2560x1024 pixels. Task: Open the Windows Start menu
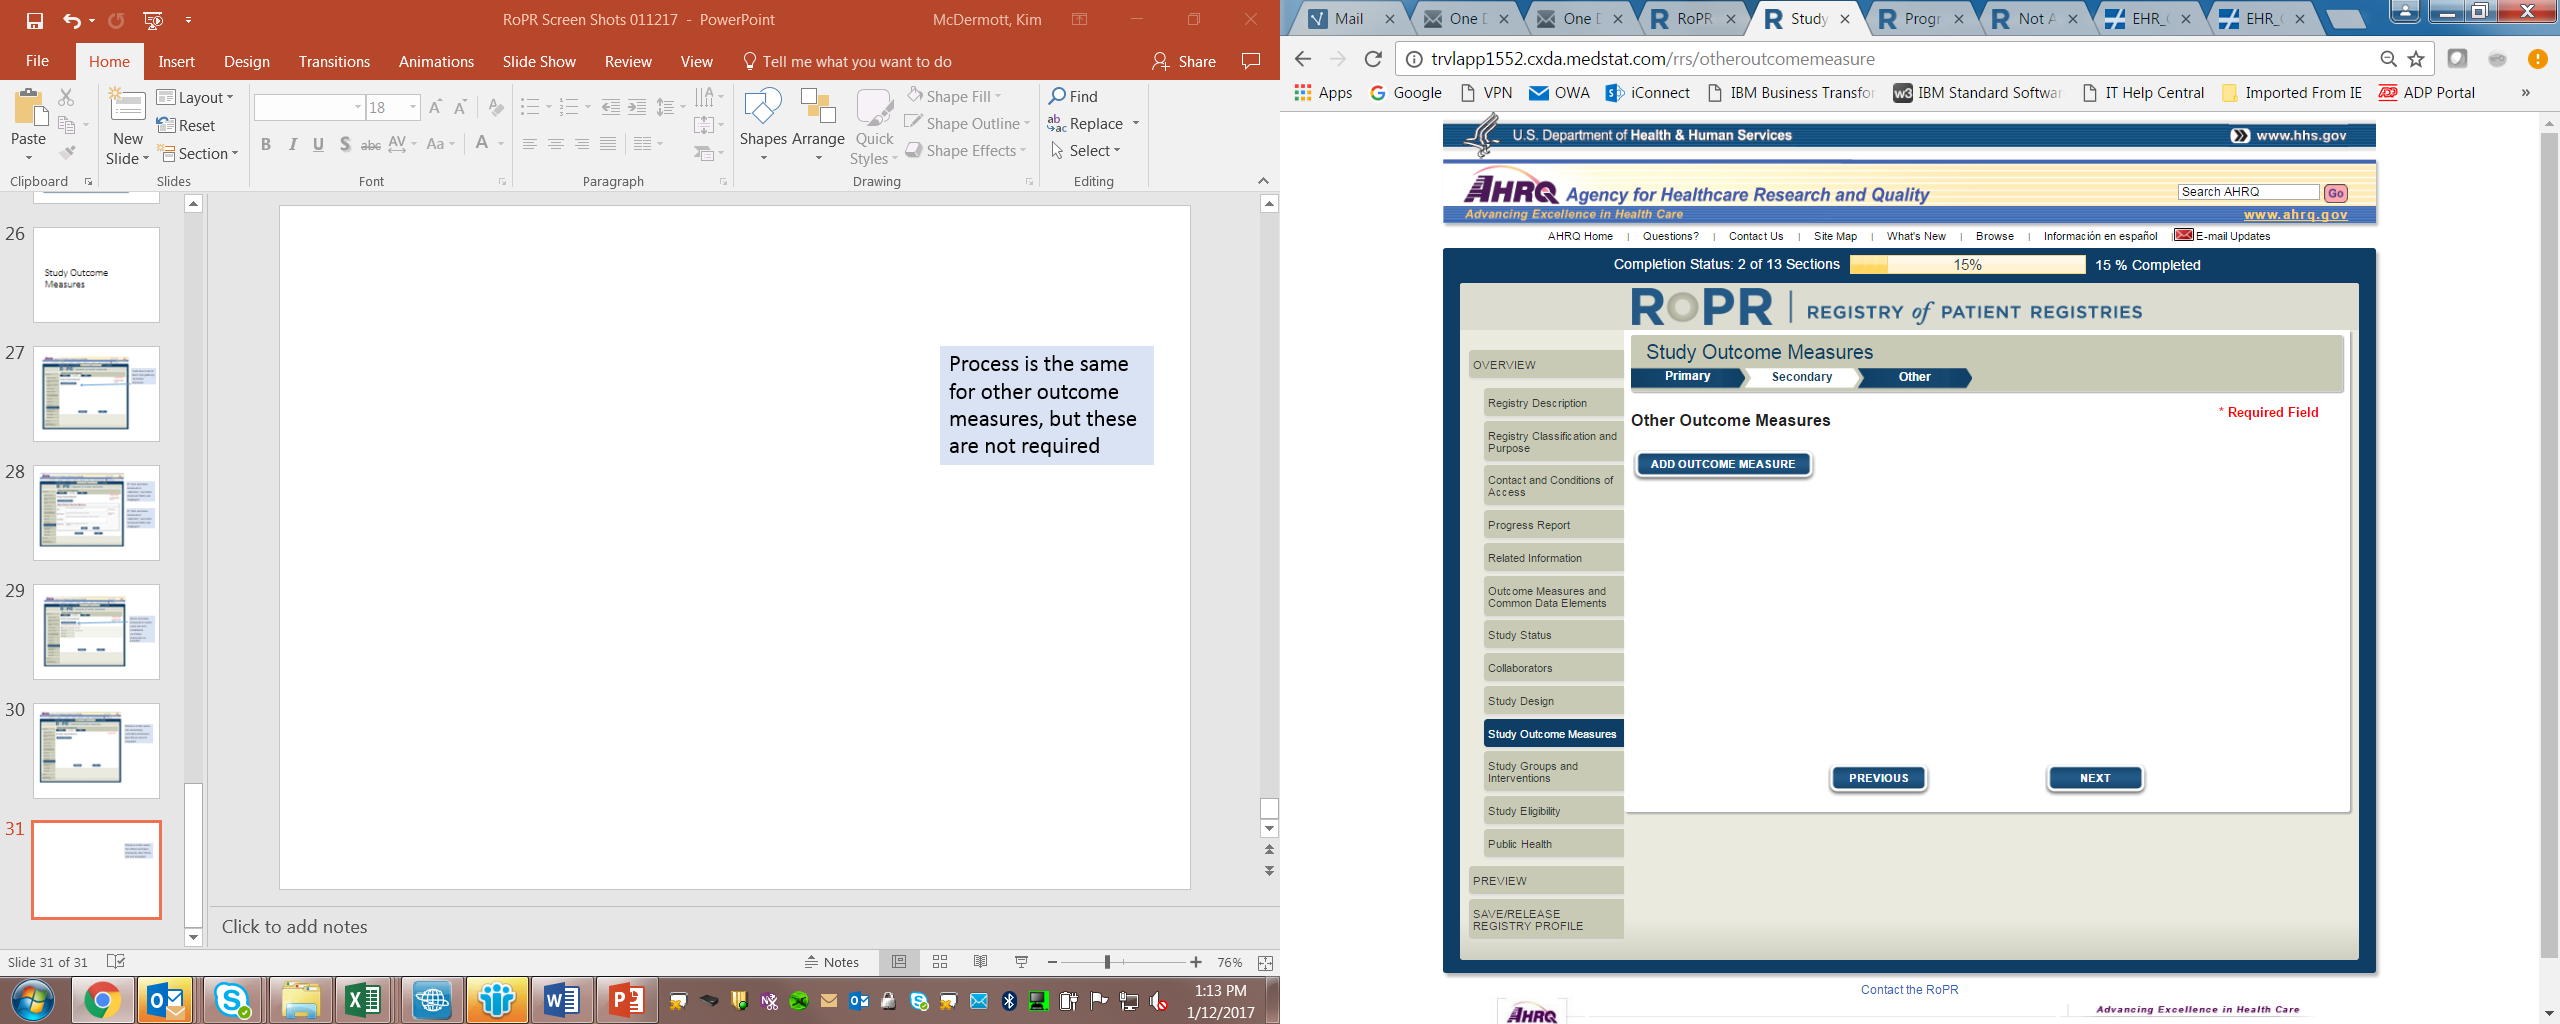pos(33,999)
